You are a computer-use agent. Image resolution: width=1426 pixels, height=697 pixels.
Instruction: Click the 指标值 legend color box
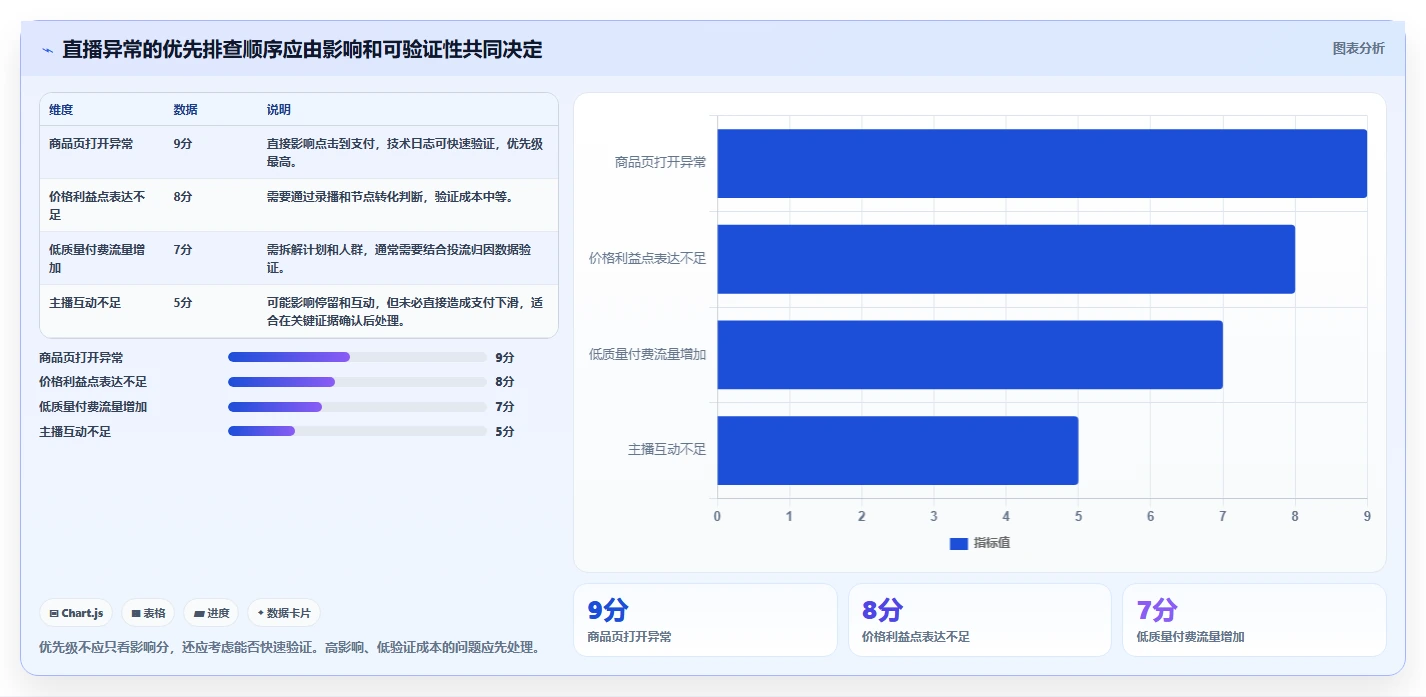coord(958,543)
